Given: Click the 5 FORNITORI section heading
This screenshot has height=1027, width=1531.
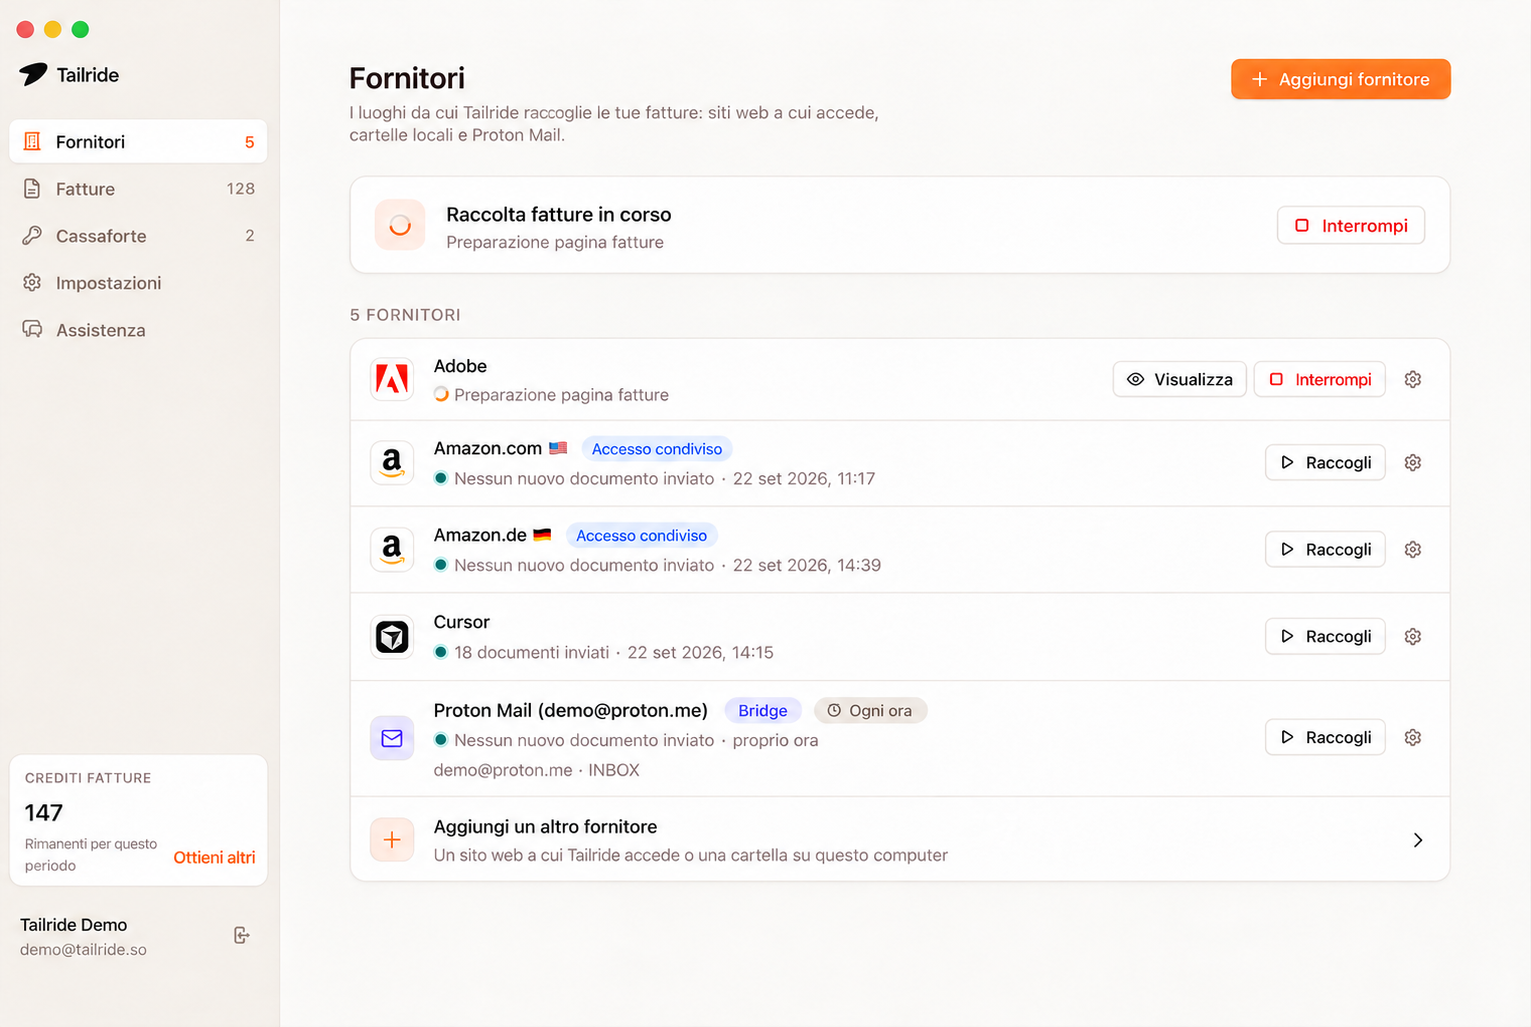Looking at the screenshot, I should 405,315.
